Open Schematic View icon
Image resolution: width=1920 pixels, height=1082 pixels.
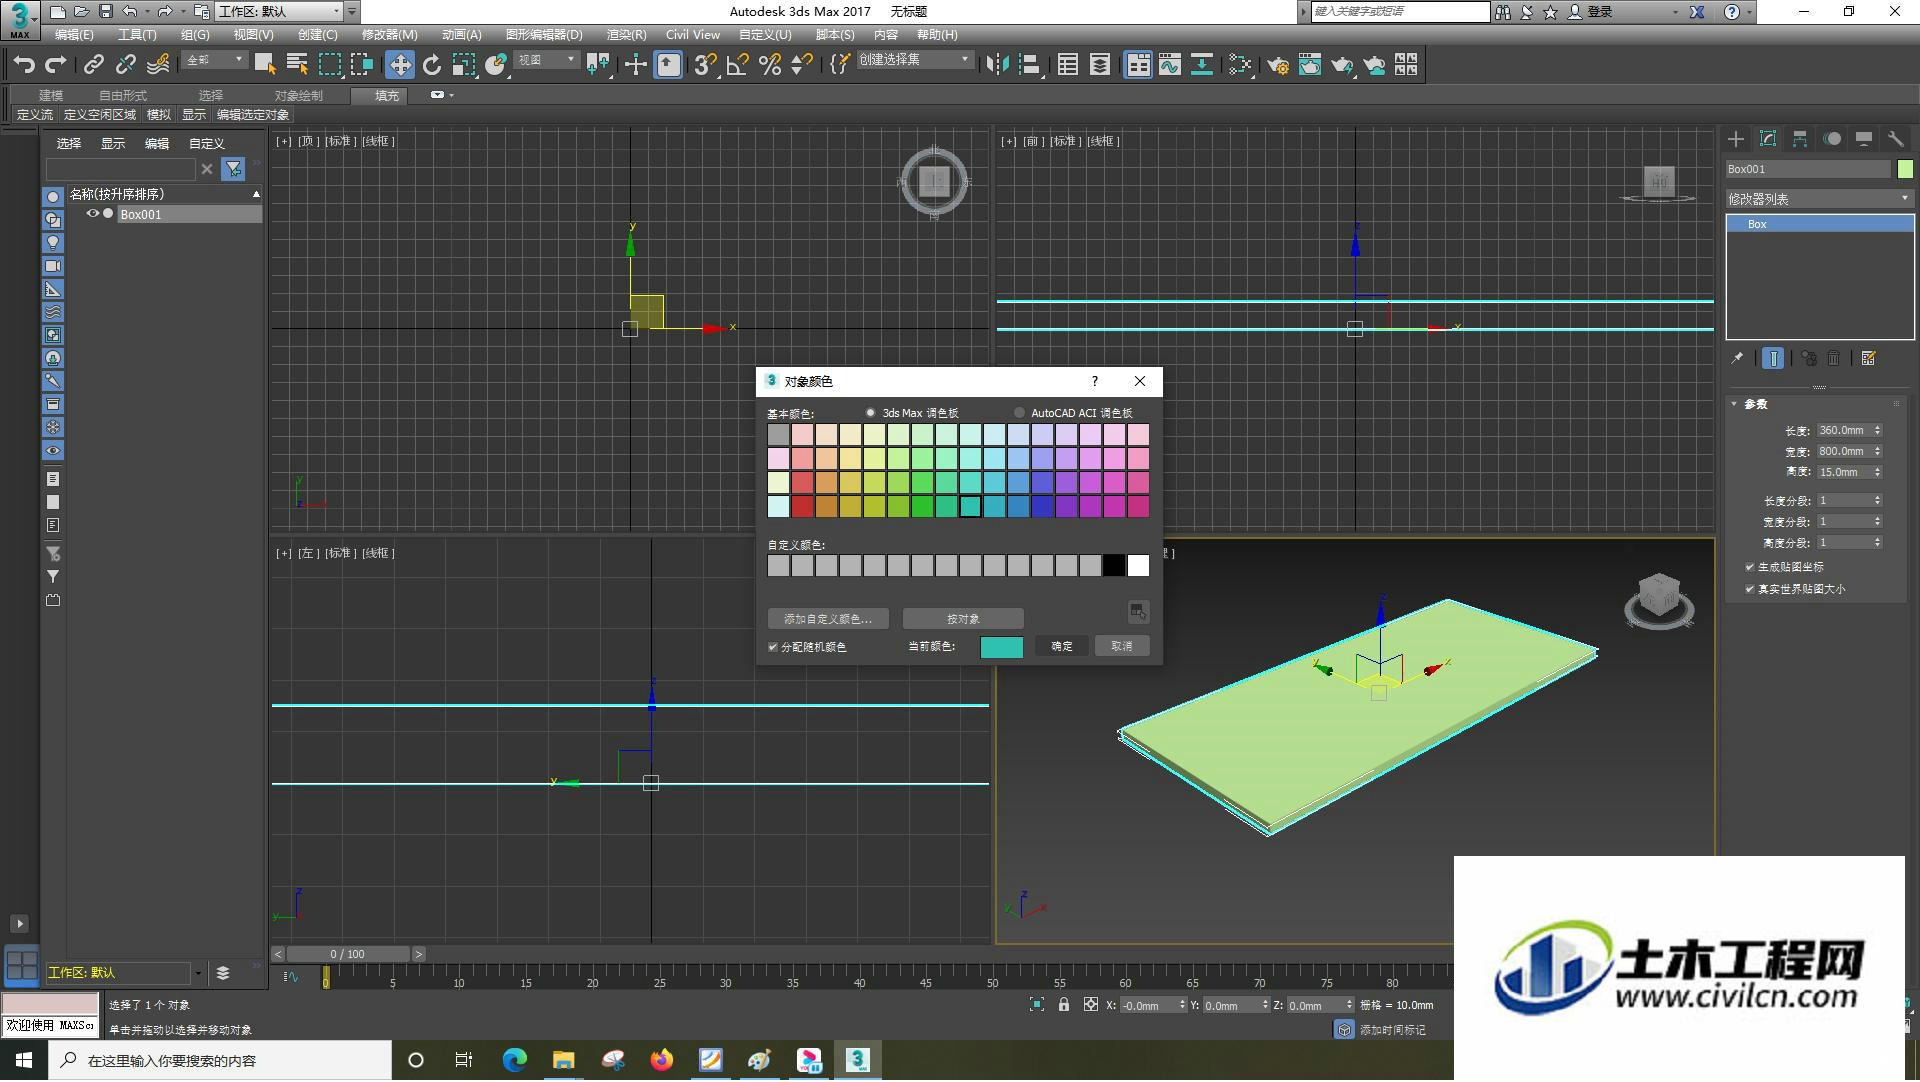point(1202,65)
